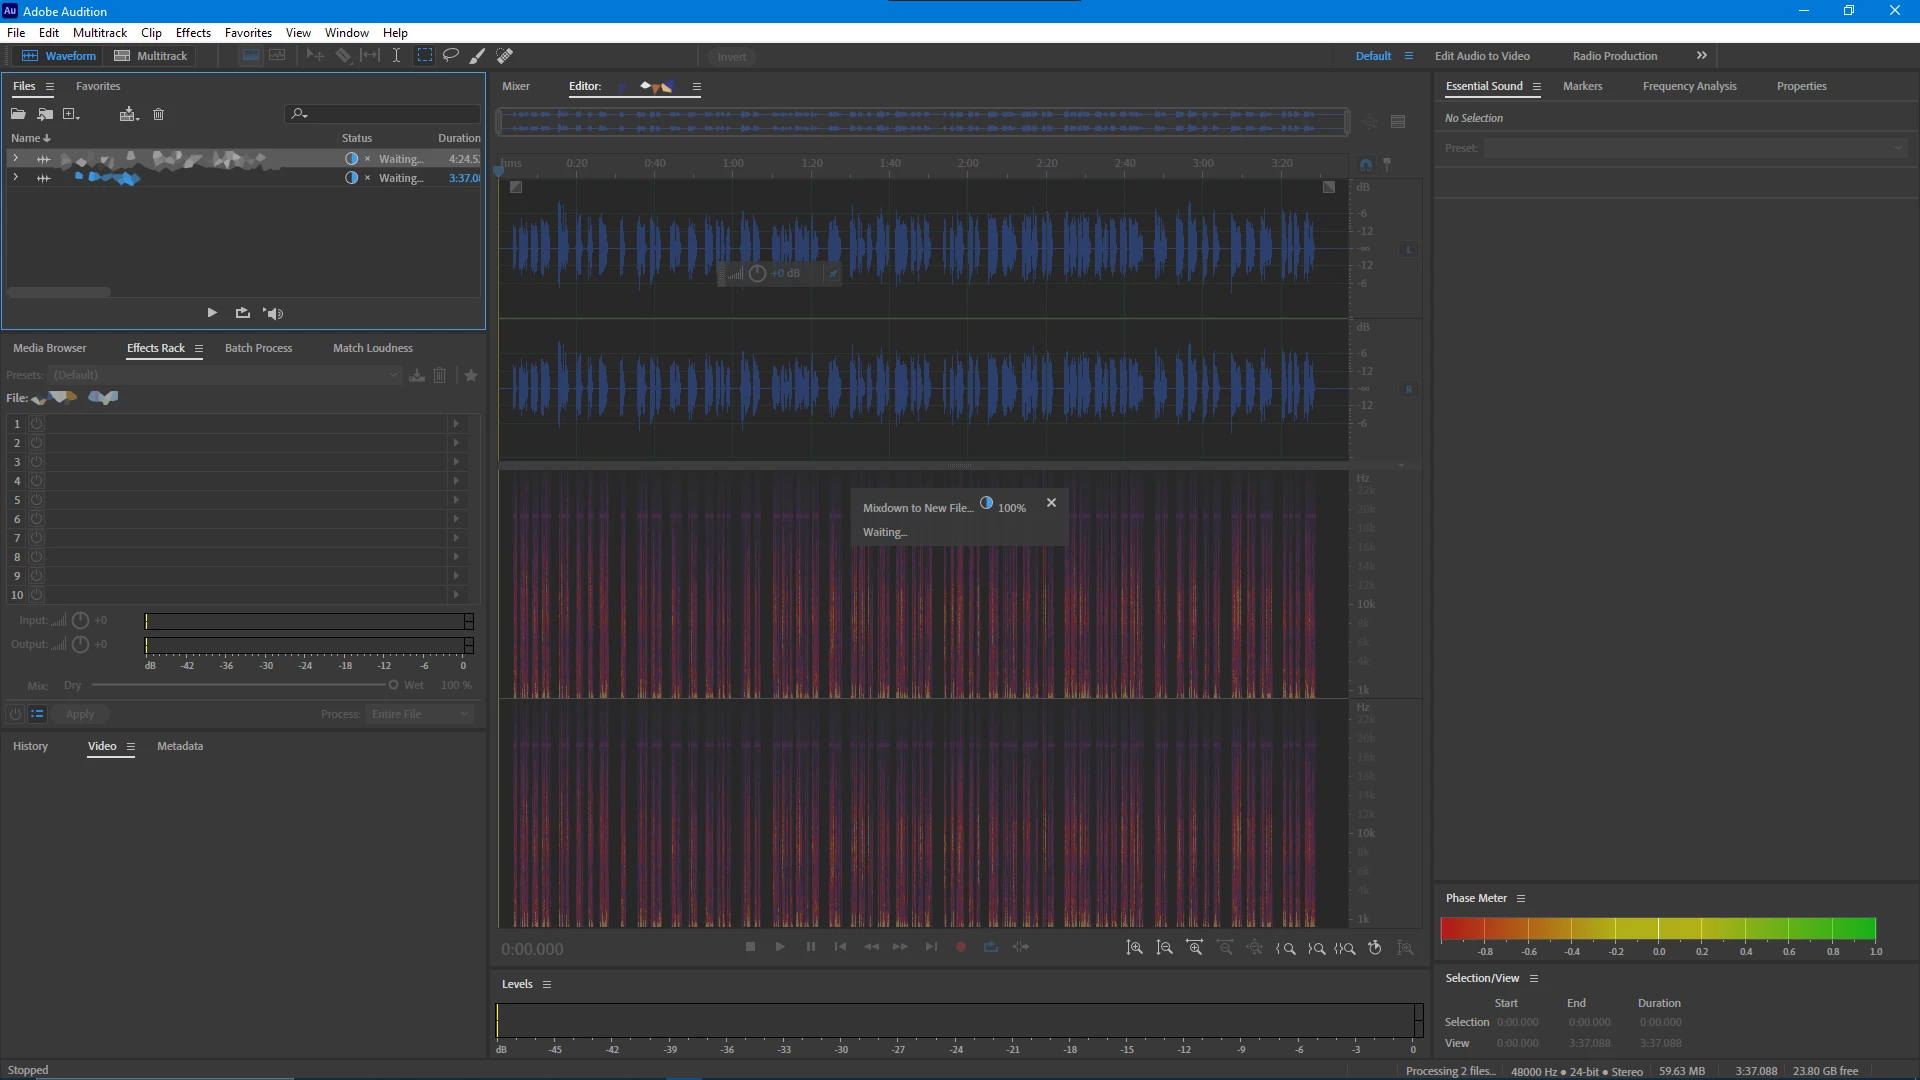This screenshot has width=1920, height=1080.
Task: Expand more workspaces chevron
Action: pyautogui.click(x=1701, y=56)
